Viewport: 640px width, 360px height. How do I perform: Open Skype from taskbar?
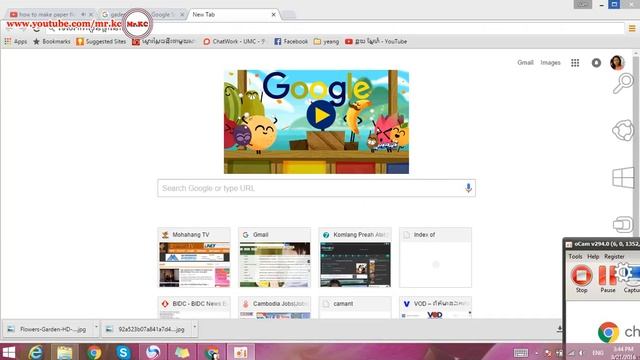click(123, 352)
